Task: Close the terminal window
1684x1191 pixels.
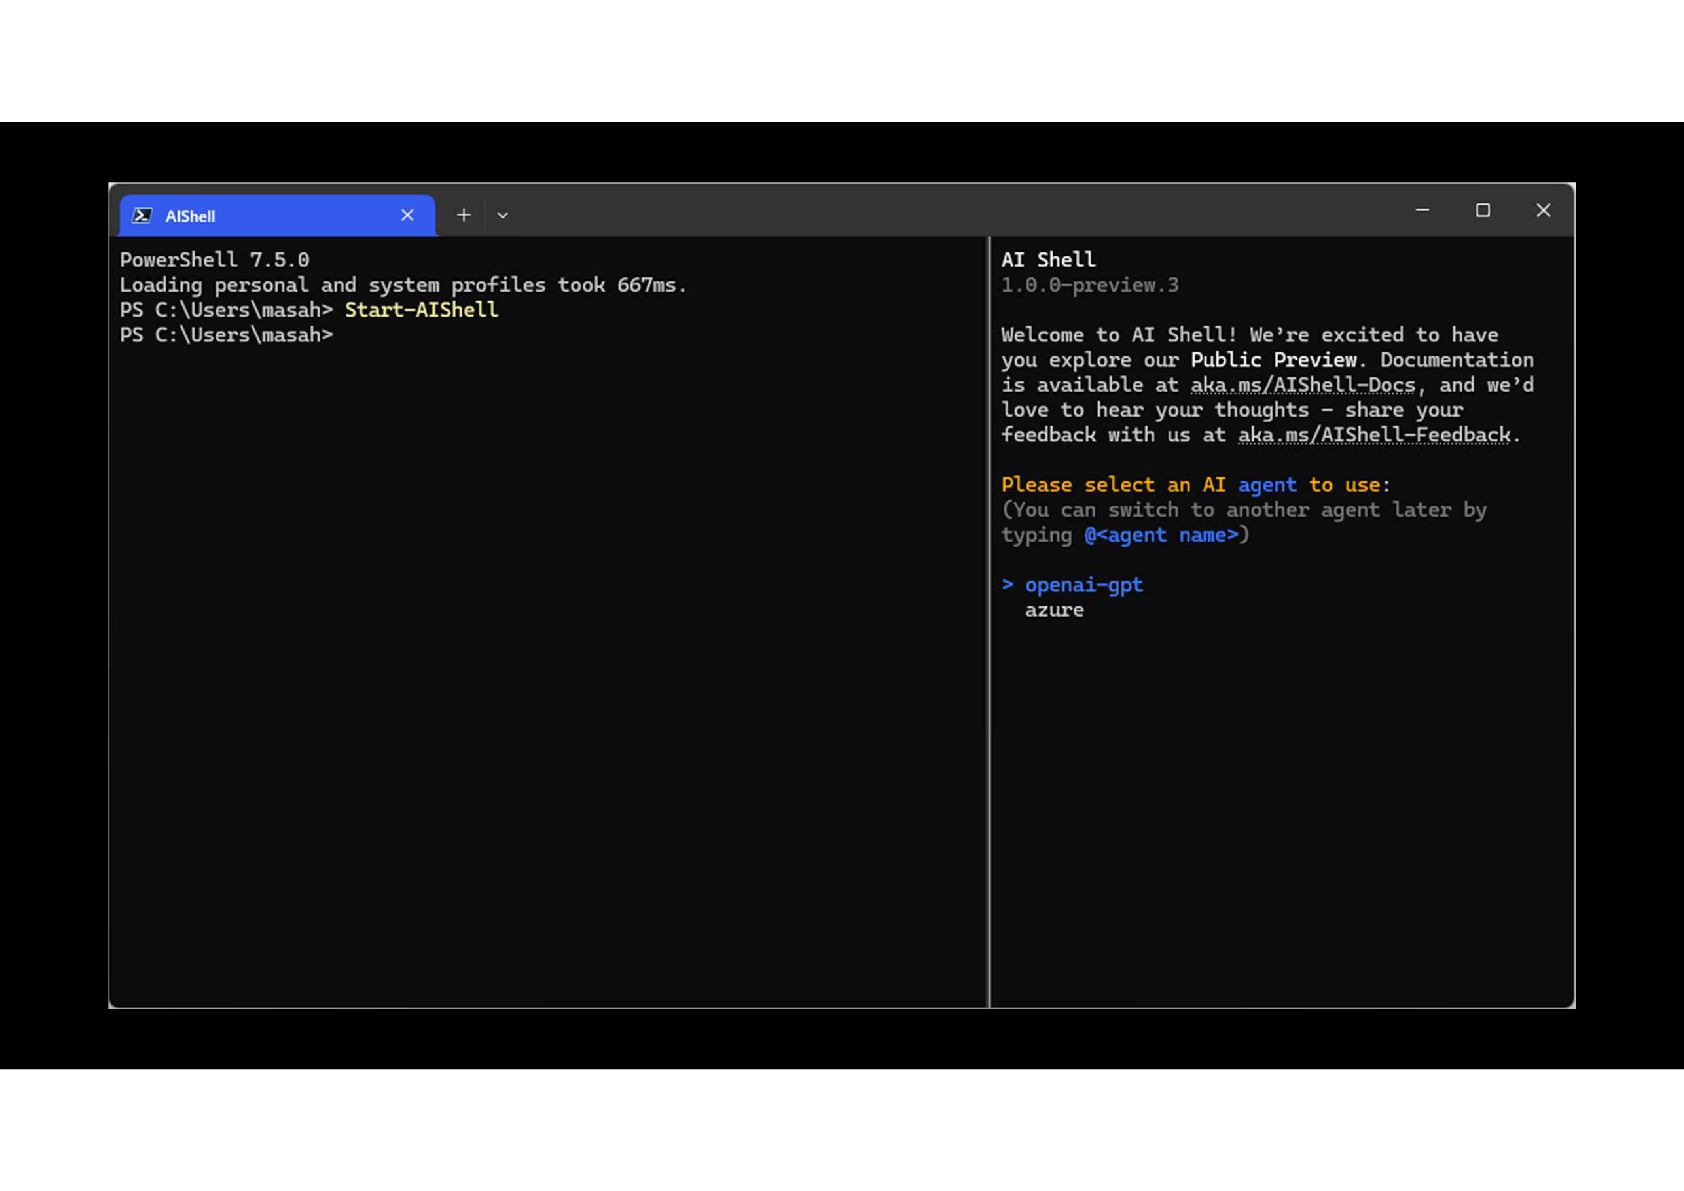Action: pos(1543,210)
